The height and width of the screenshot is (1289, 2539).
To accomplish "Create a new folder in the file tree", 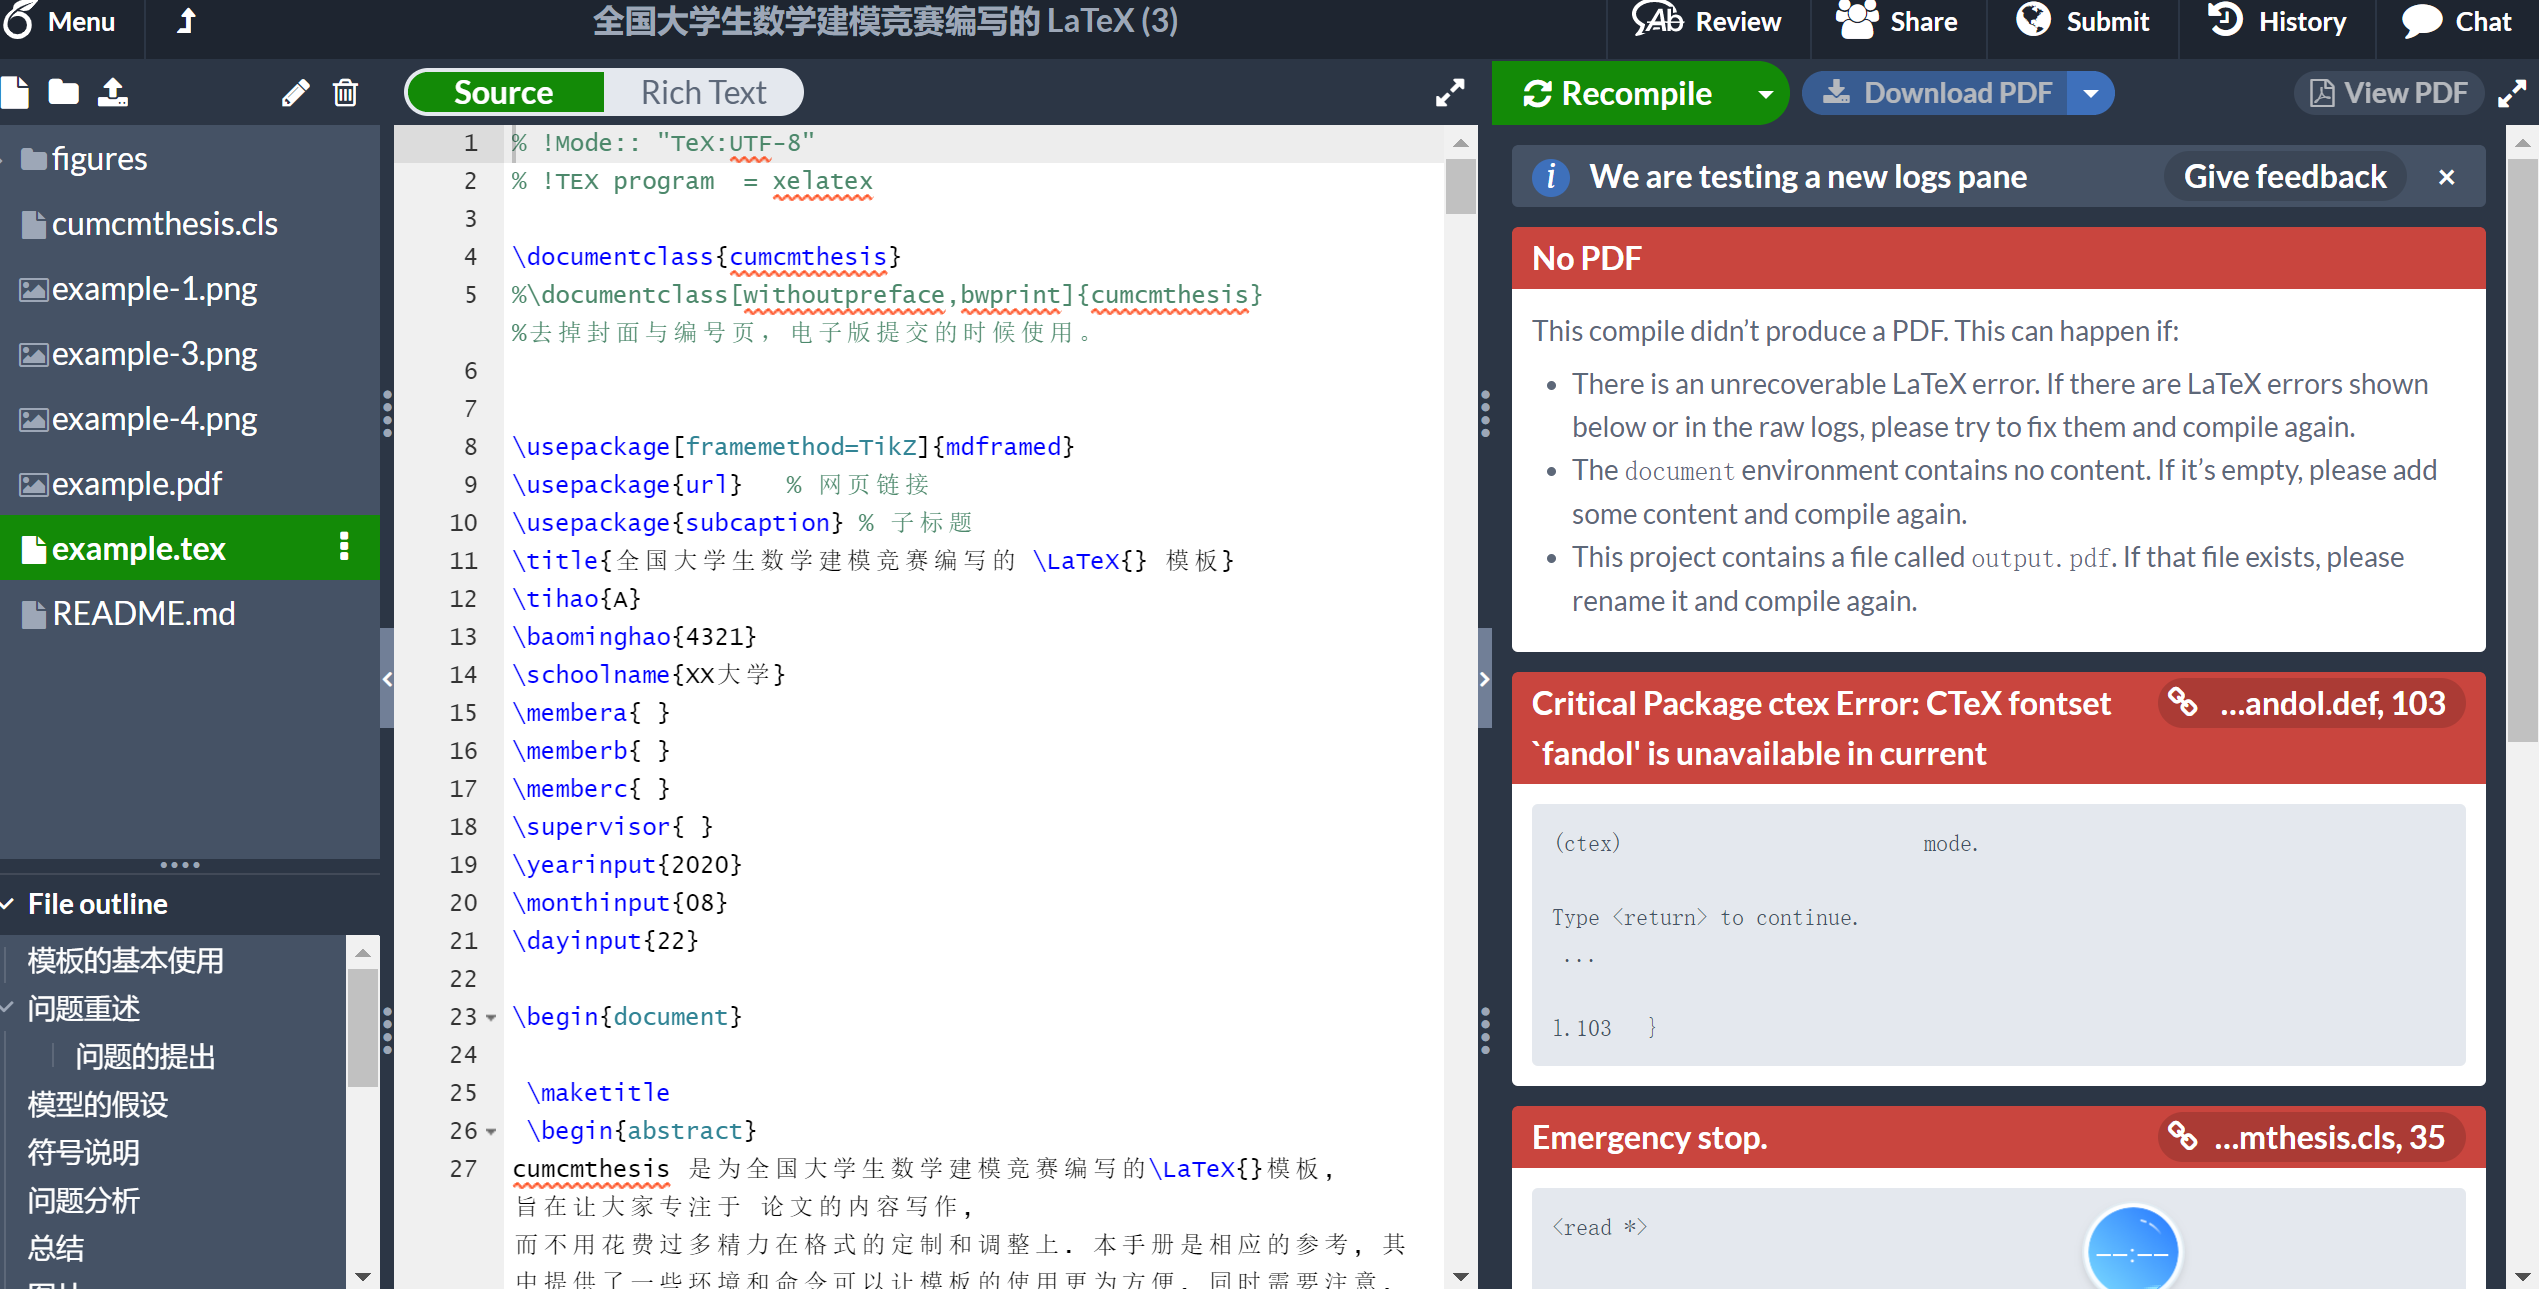I will (63, 92).
